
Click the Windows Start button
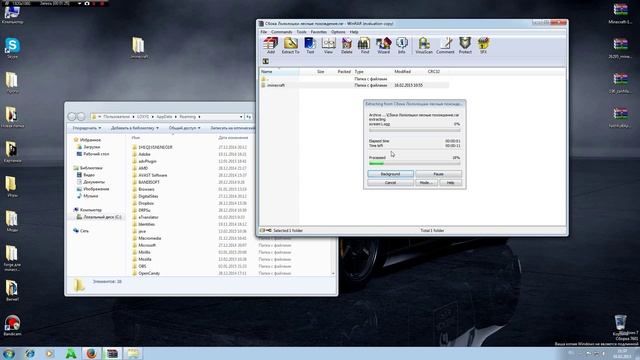click(x=9, y=353)
